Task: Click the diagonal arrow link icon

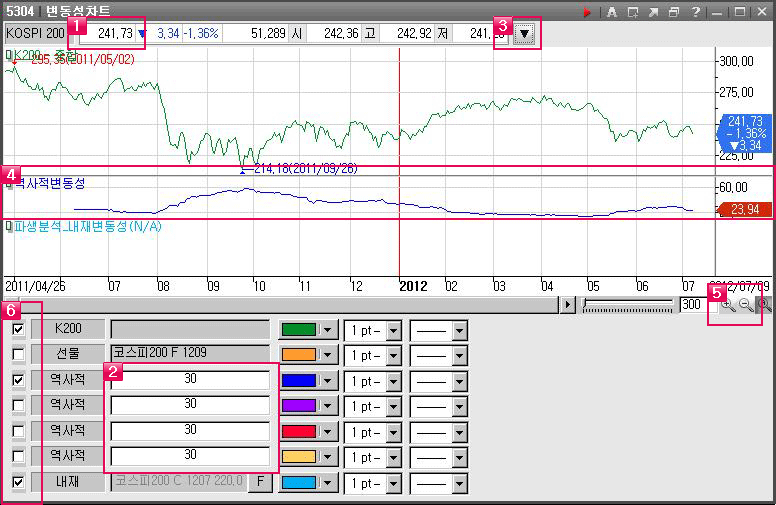Action: [x=654, y=12]
